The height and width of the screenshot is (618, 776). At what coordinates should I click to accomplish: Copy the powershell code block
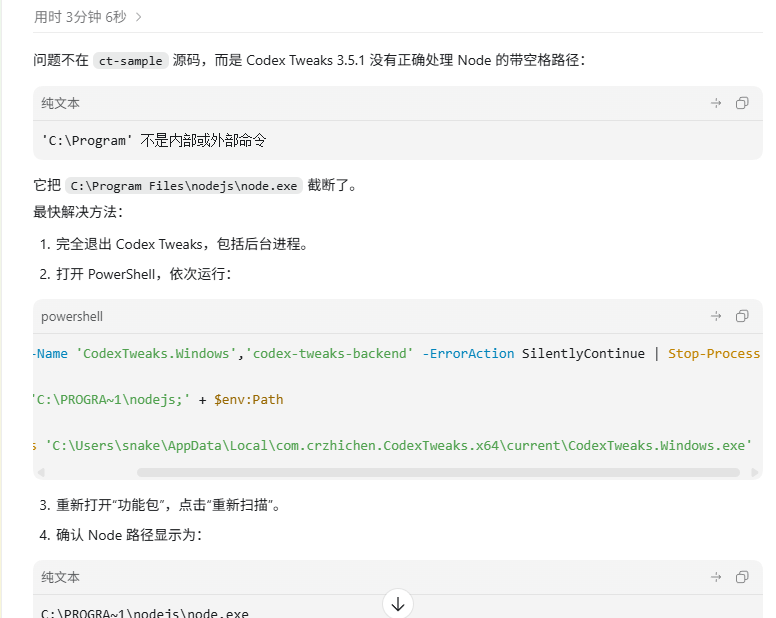[x=742, y=316]
